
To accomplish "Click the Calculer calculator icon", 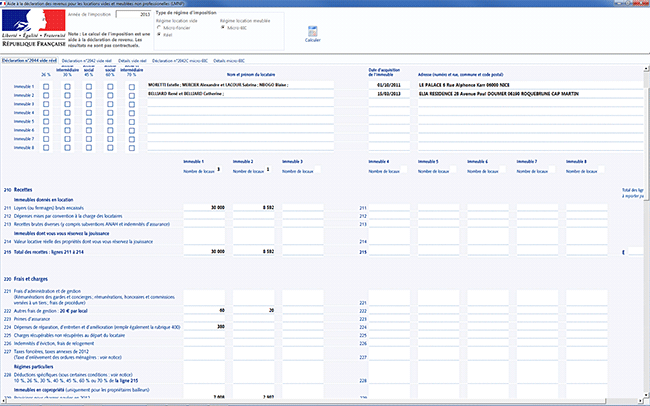I will point(312,30).
